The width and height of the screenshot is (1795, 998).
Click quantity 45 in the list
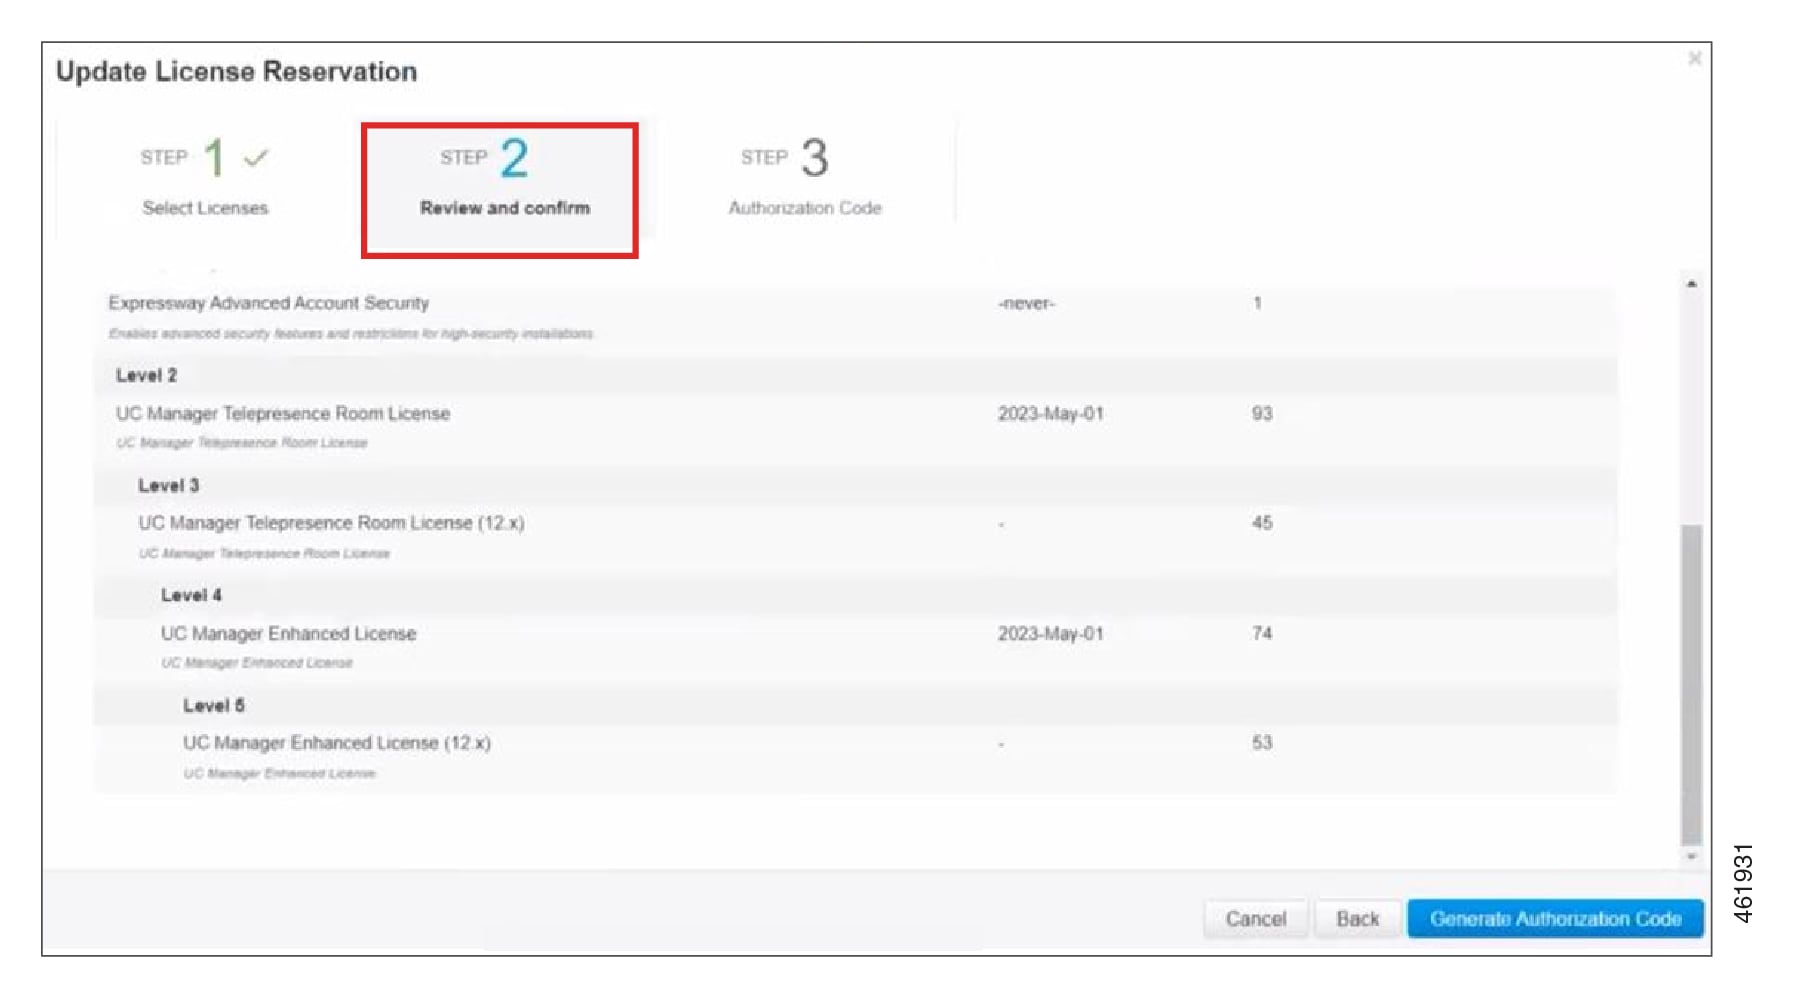pyautogui.click(x=1262, y=523)
